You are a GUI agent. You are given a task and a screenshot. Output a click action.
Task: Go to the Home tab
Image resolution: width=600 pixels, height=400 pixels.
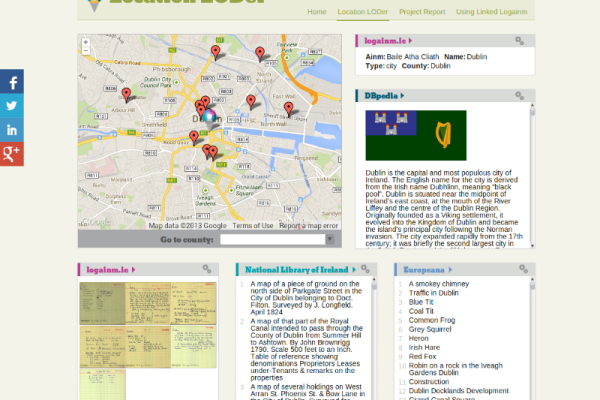317,12
